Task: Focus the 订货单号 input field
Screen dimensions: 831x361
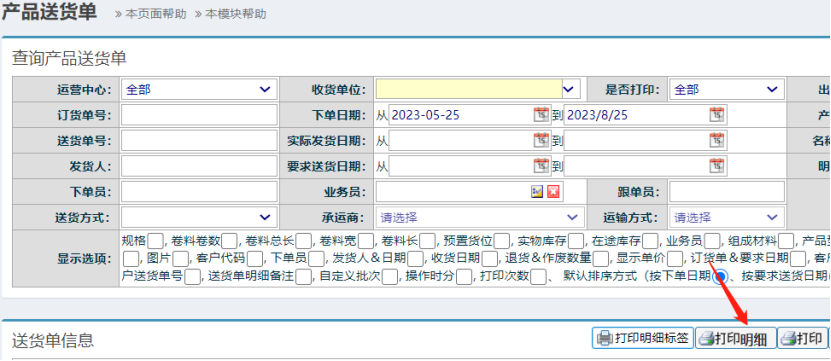Action: coord(199,115)
